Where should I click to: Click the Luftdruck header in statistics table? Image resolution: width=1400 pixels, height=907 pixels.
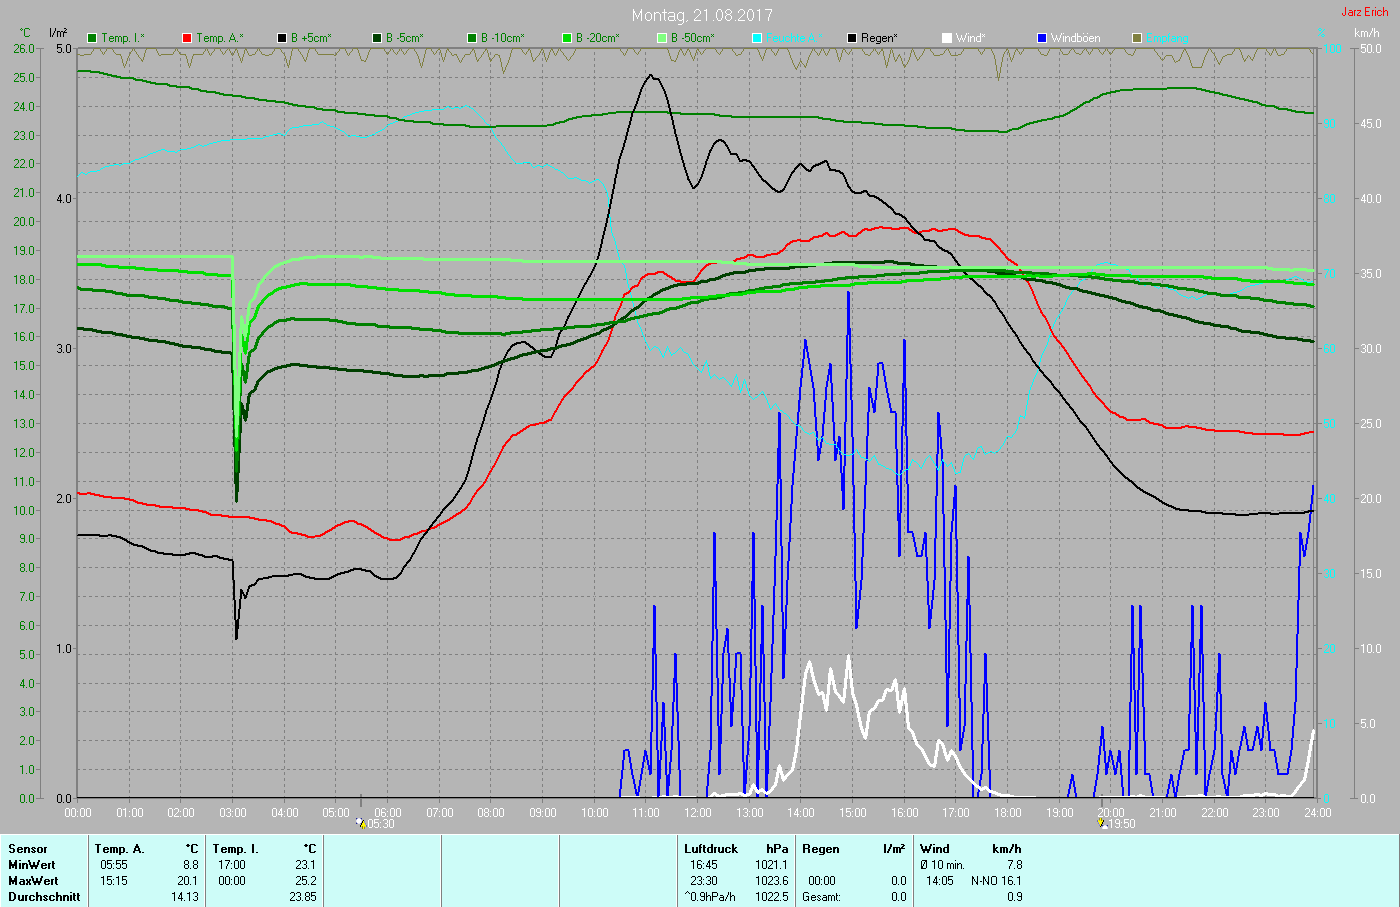pyautogui.click(x=711, y=849)
